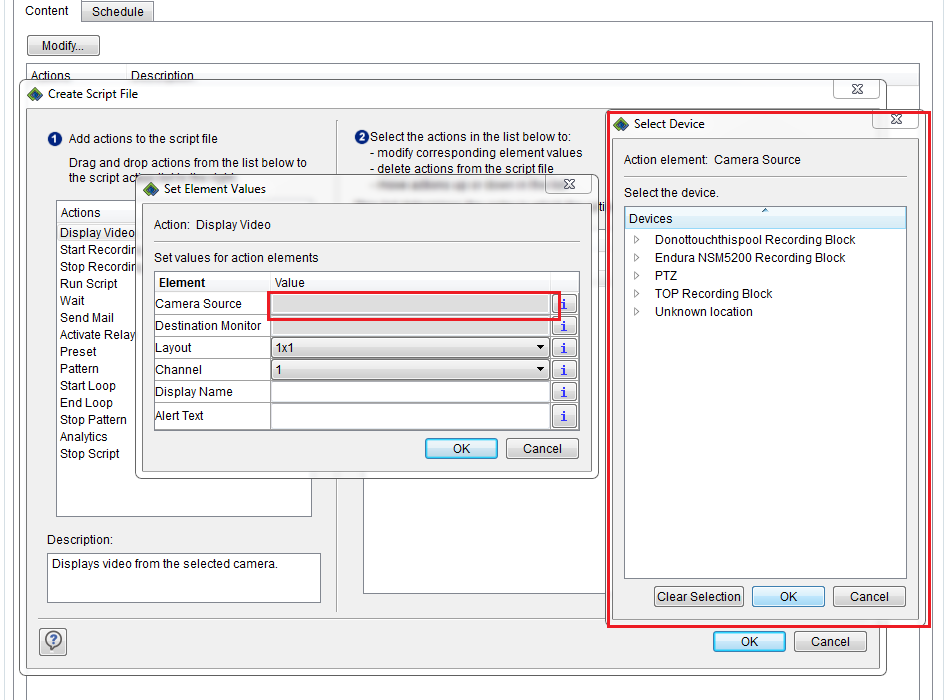This screenshot has height=700, width=950.
Task: Select the Send Mail action from the list
Action: pyautogui.click(x=85, y=317)
